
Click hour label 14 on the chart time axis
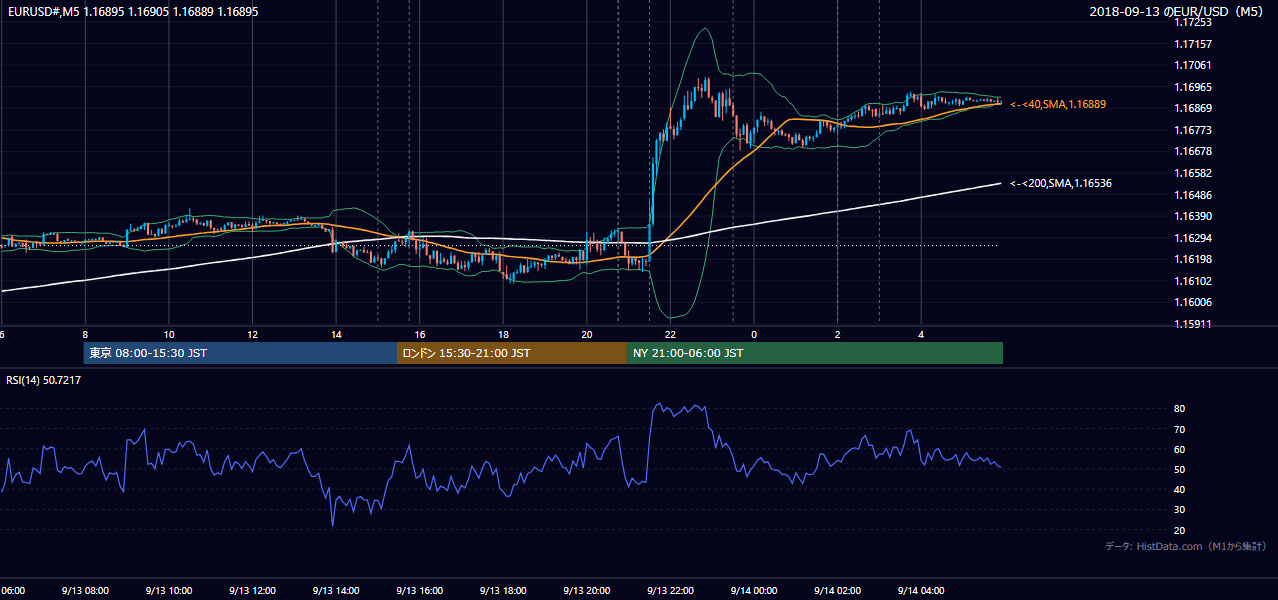coord(336,335)
